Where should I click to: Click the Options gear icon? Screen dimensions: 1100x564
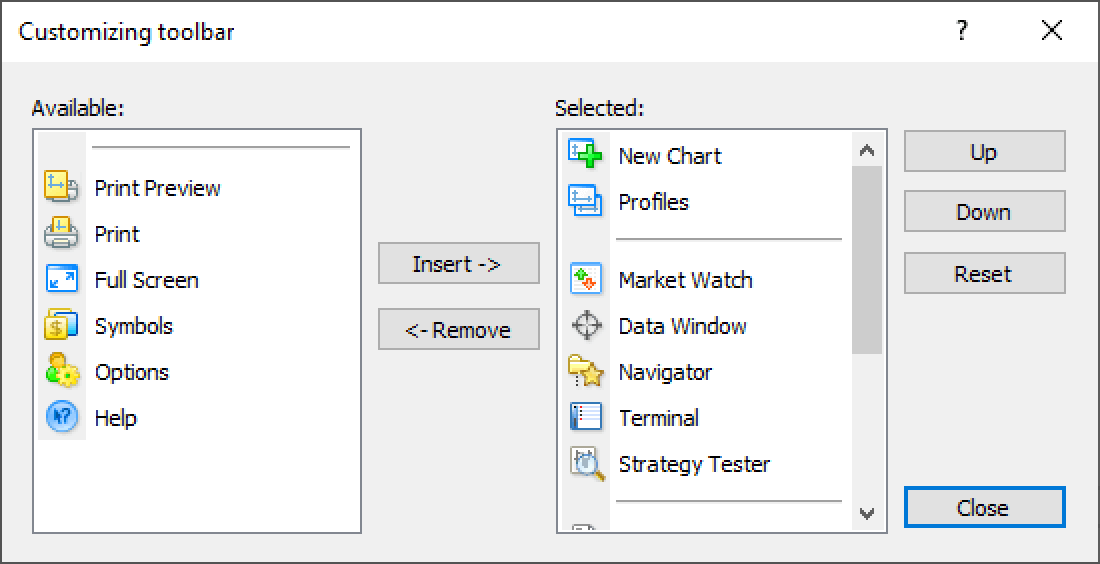coord(62,372)
